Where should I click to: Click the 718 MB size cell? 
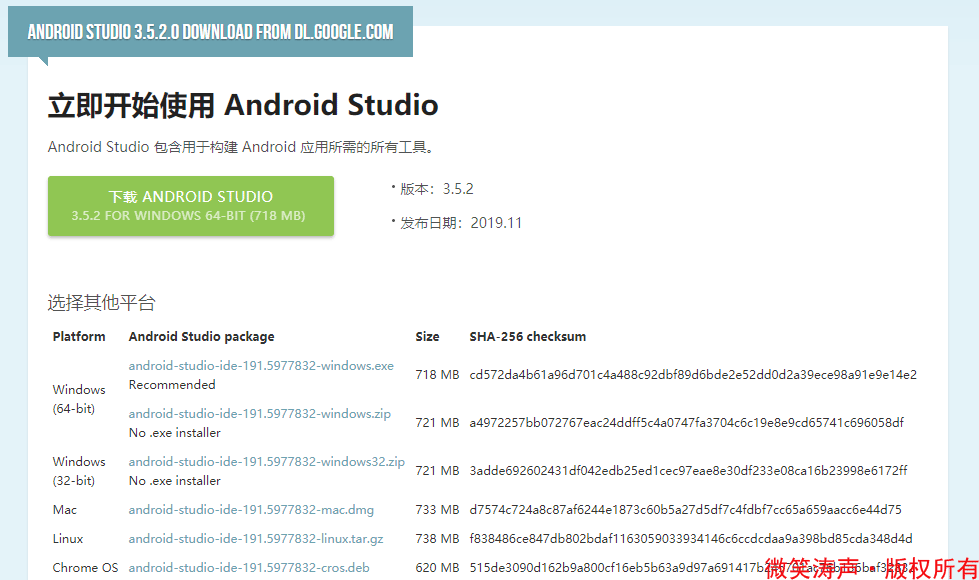tap(438, 375)
